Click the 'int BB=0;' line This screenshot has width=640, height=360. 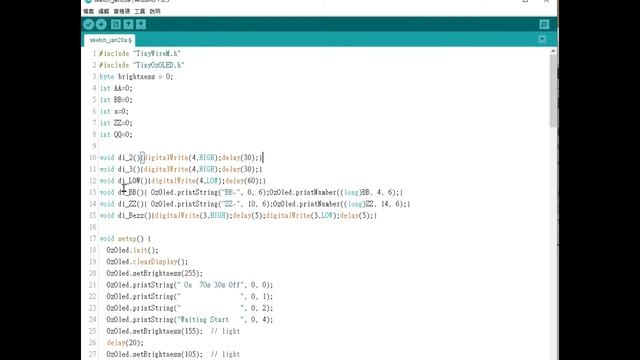point(116,100)
